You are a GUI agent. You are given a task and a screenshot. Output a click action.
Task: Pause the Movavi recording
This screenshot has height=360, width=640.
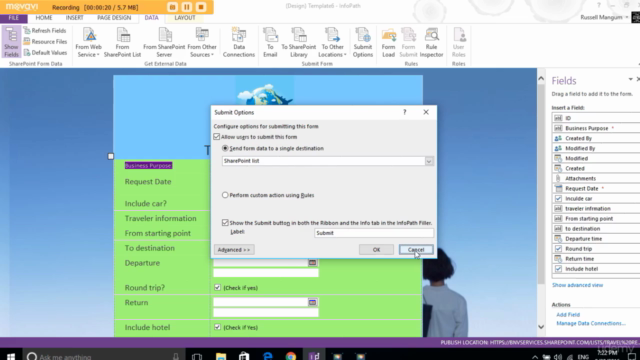tap(187, 7)
